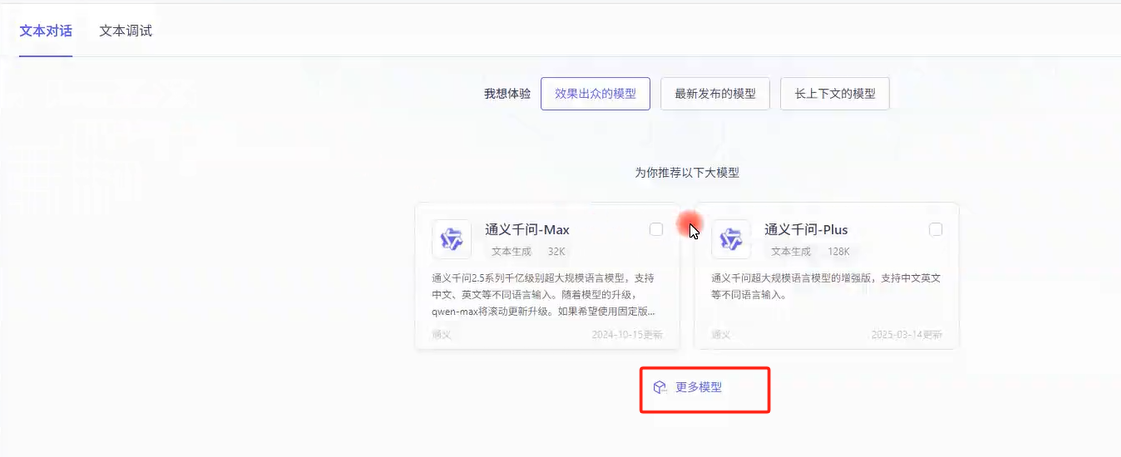Image resolution: width=1121 pixels, height=457 pixels.
Task: Click 文本生成 tag on the Max card
Action: coord(511,252)
